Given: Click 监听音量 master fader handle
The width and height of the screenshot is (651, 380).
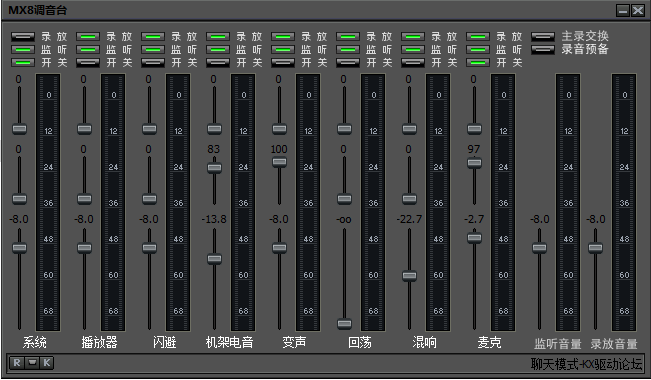Looking at the screenshot, I should 539,248.
